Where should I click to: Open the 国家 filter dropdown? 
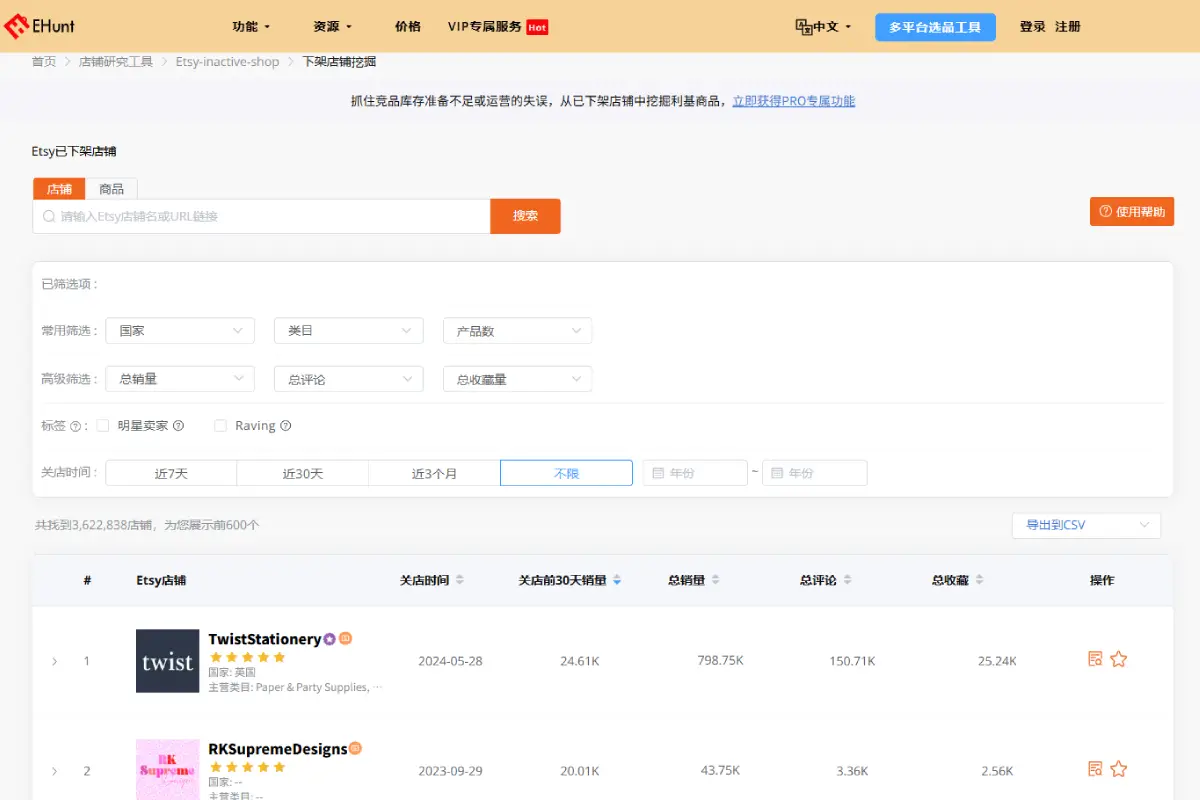pos(179,330)
